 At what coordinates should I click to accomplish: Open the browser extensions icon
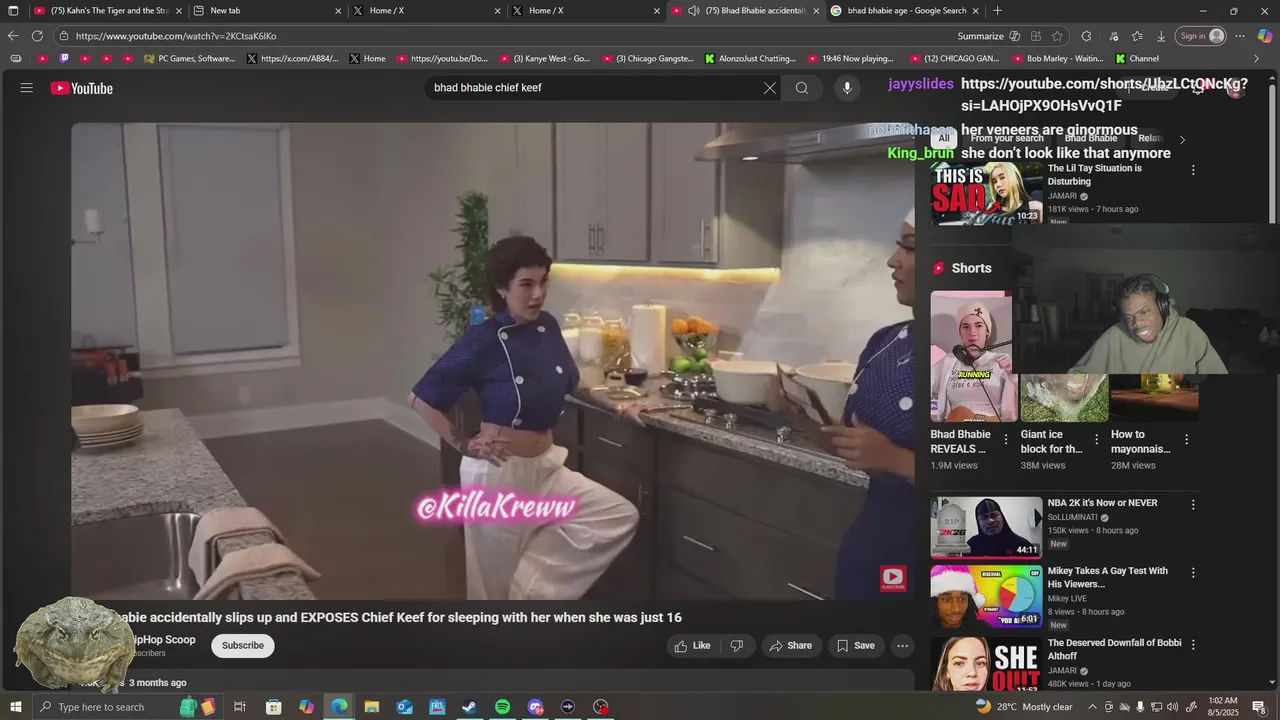pos(1086,36)
